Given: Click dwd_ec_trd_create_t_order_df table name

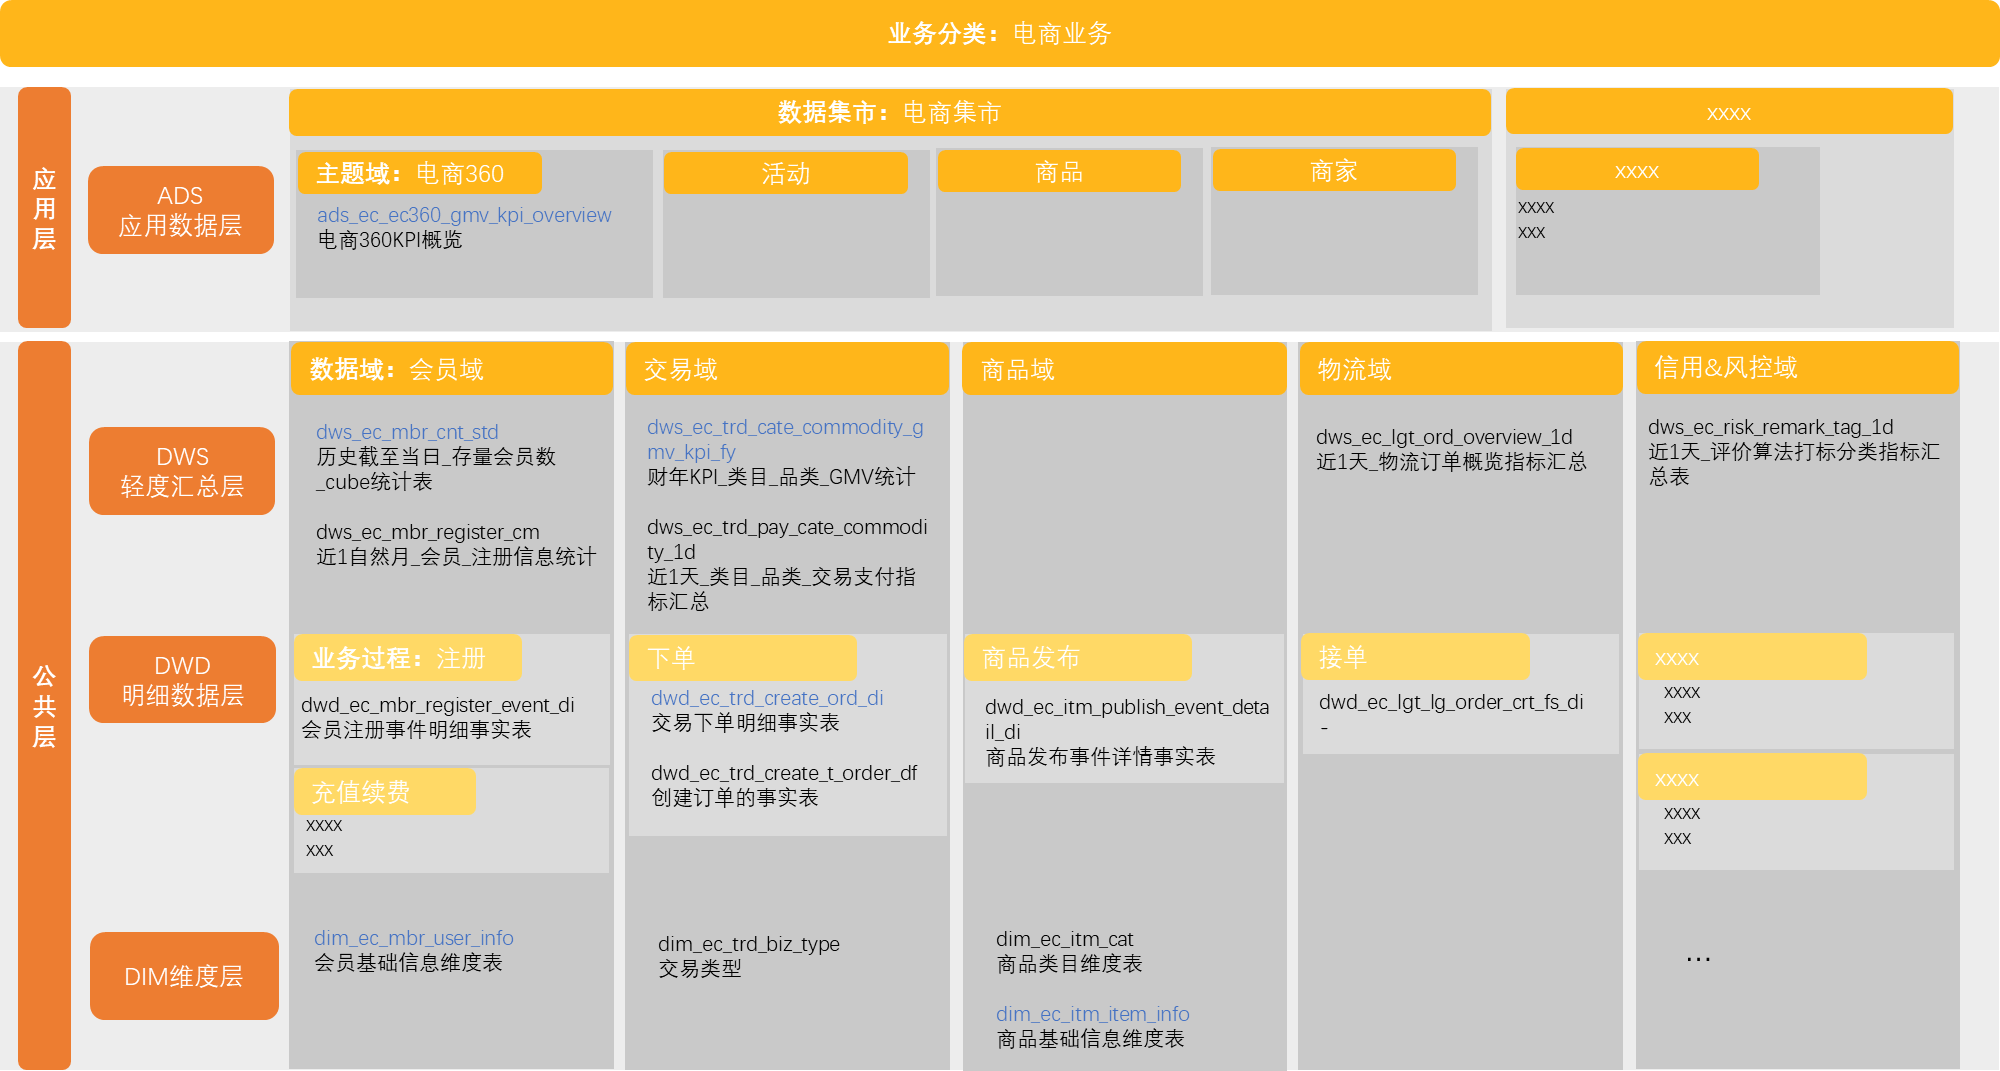Looking at the screenshot, I should (784, 773).
